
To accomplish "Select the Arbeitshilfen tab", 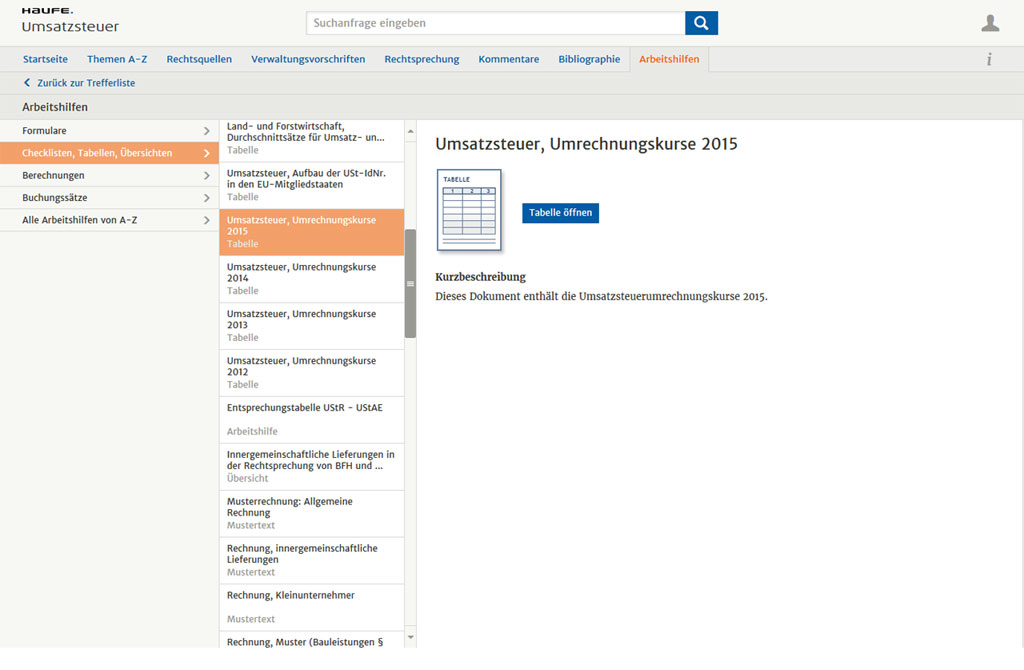I will (x=669, y=59).
